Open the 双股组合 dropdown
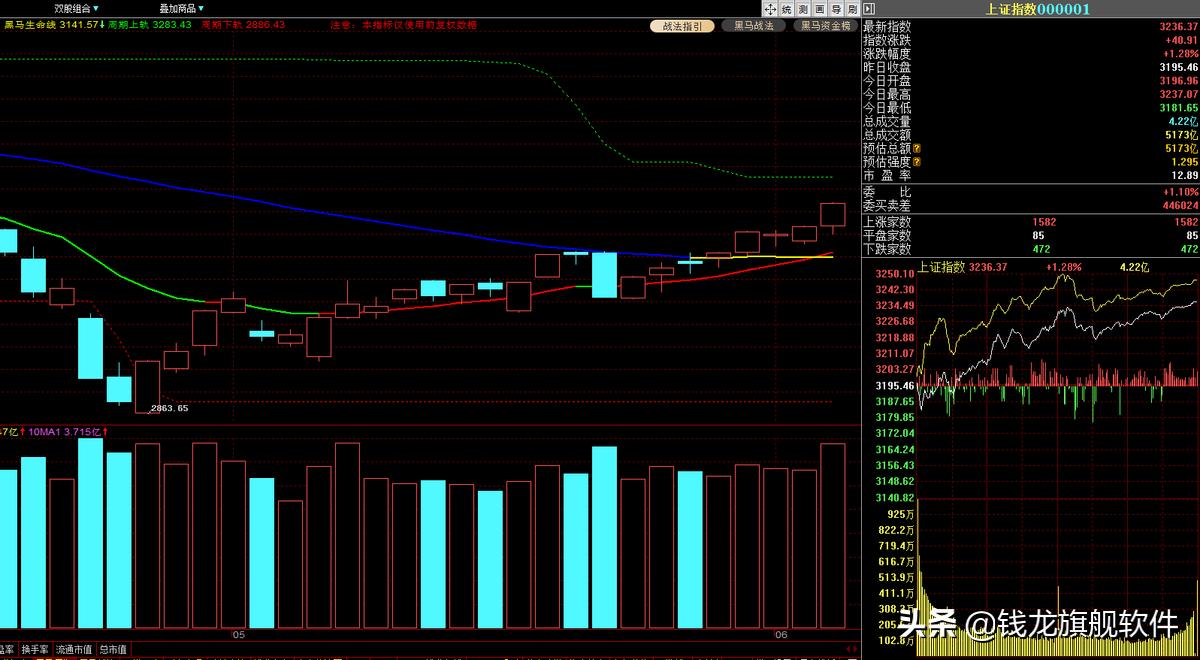Image resolution: width=1200 pixels, height=660 pixels. pos(76,8)
